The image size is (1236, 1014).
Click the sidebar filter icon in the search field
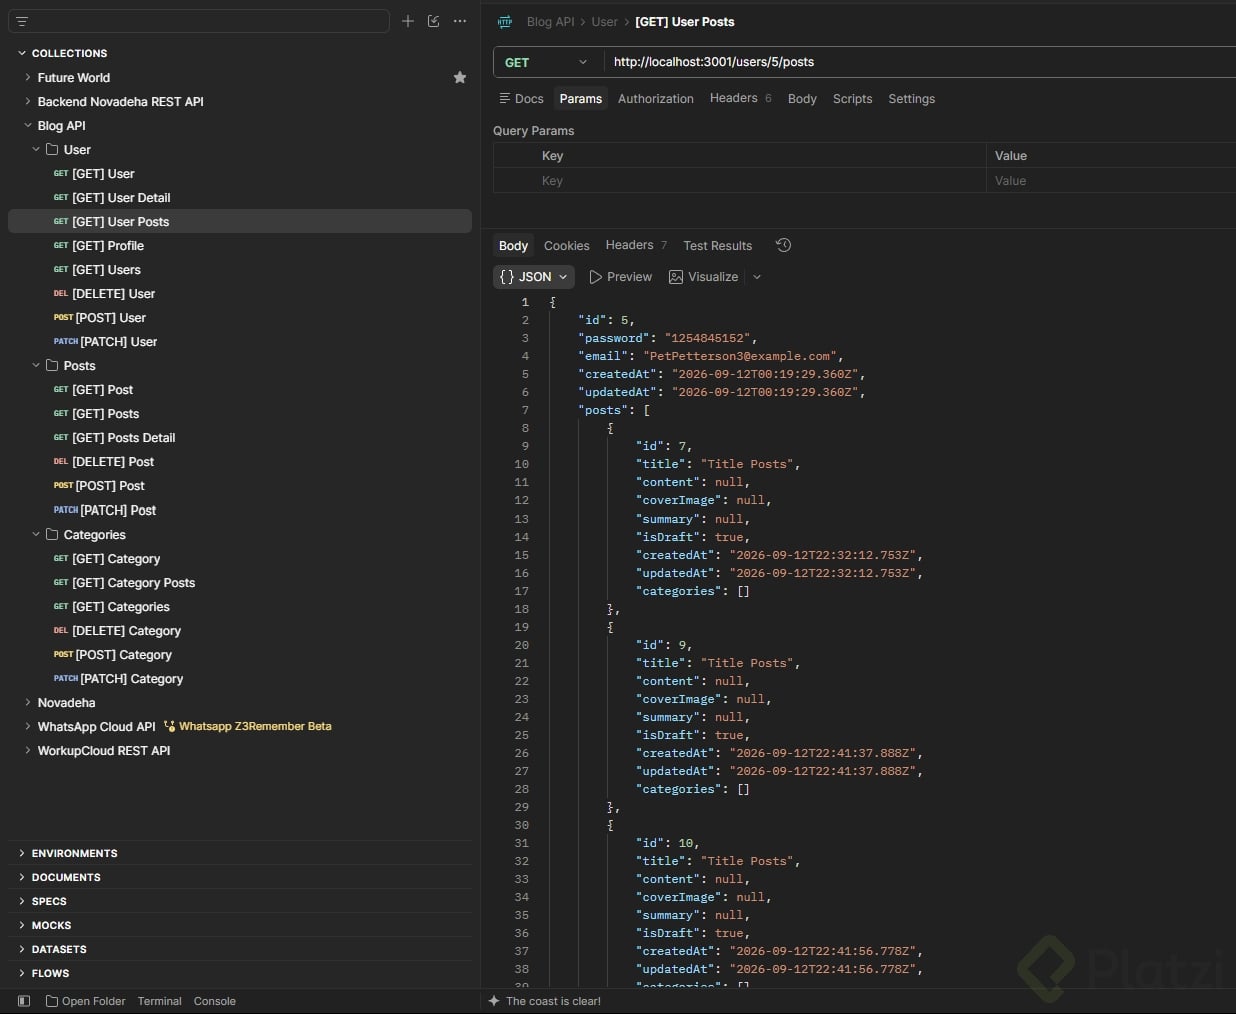click(x=22, y=21)
